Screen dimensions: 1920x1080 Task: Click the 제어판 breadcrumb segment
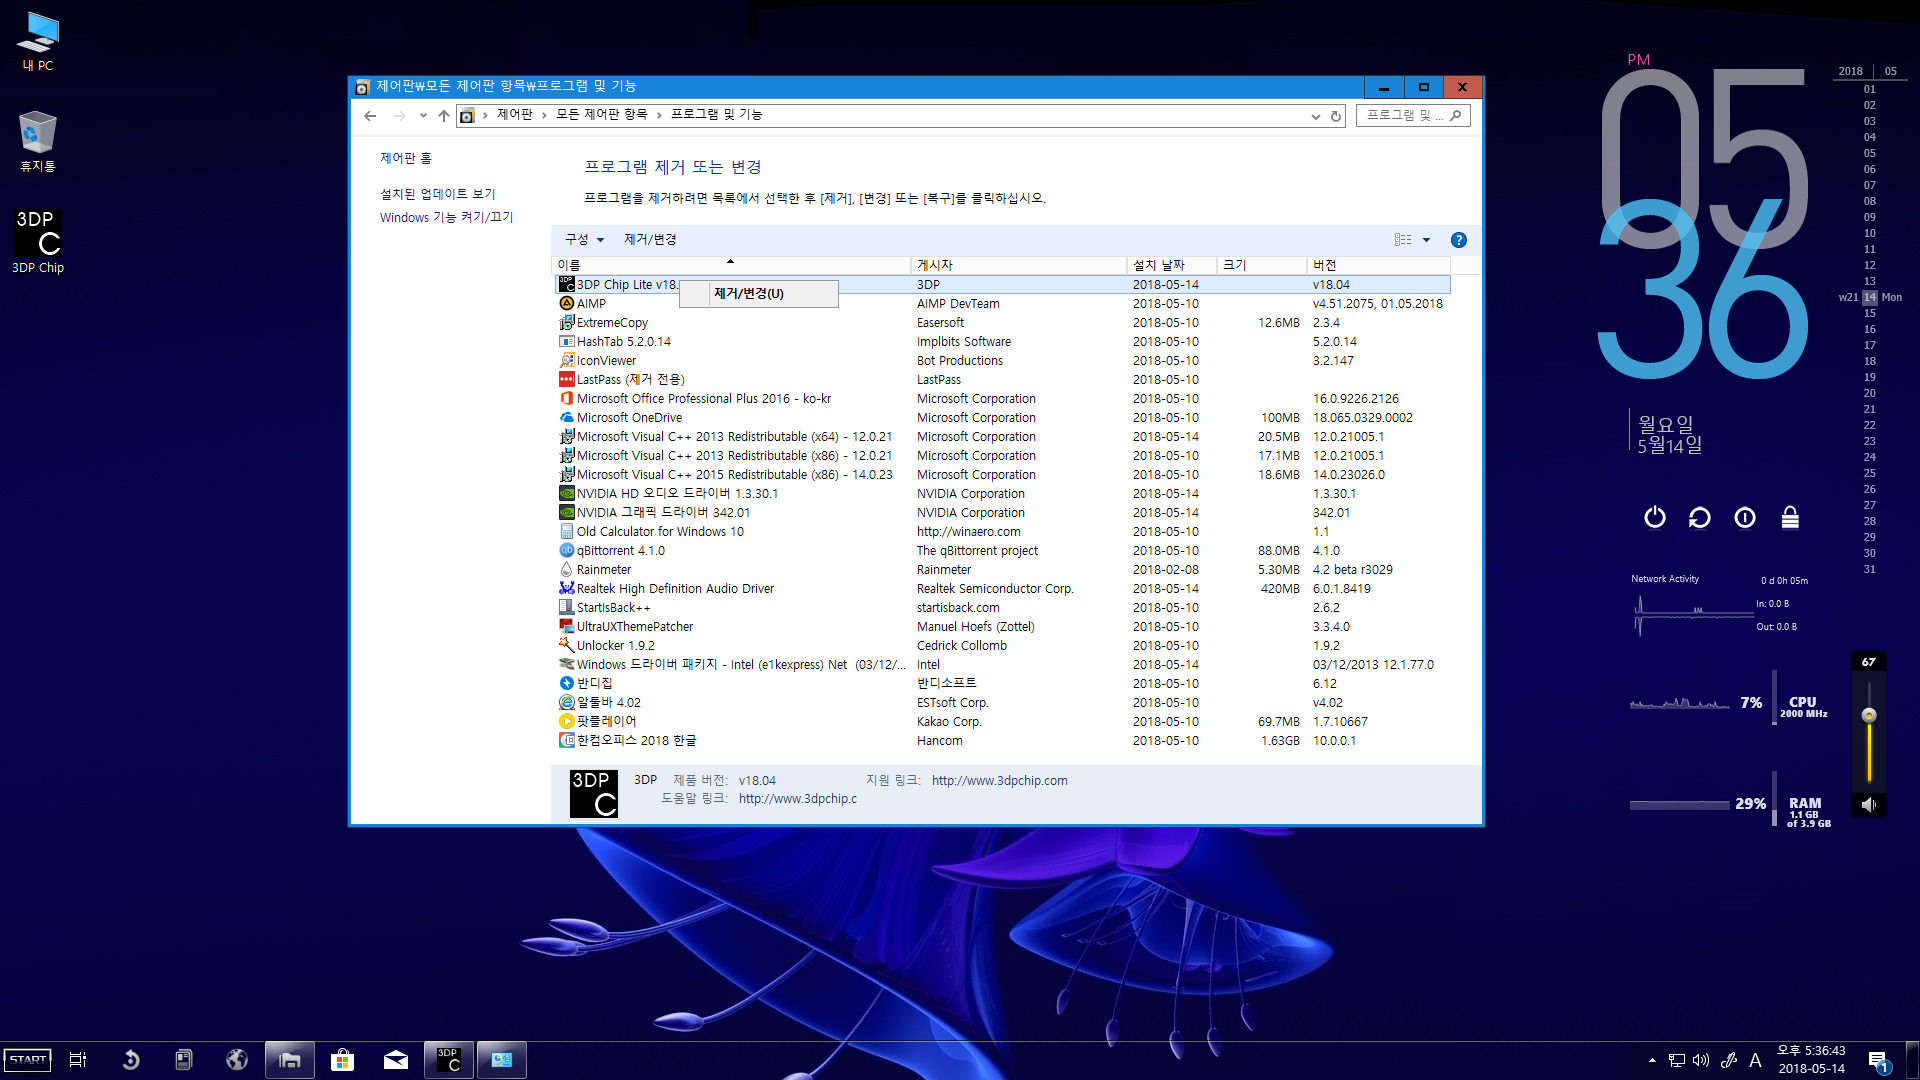(515, 115)
